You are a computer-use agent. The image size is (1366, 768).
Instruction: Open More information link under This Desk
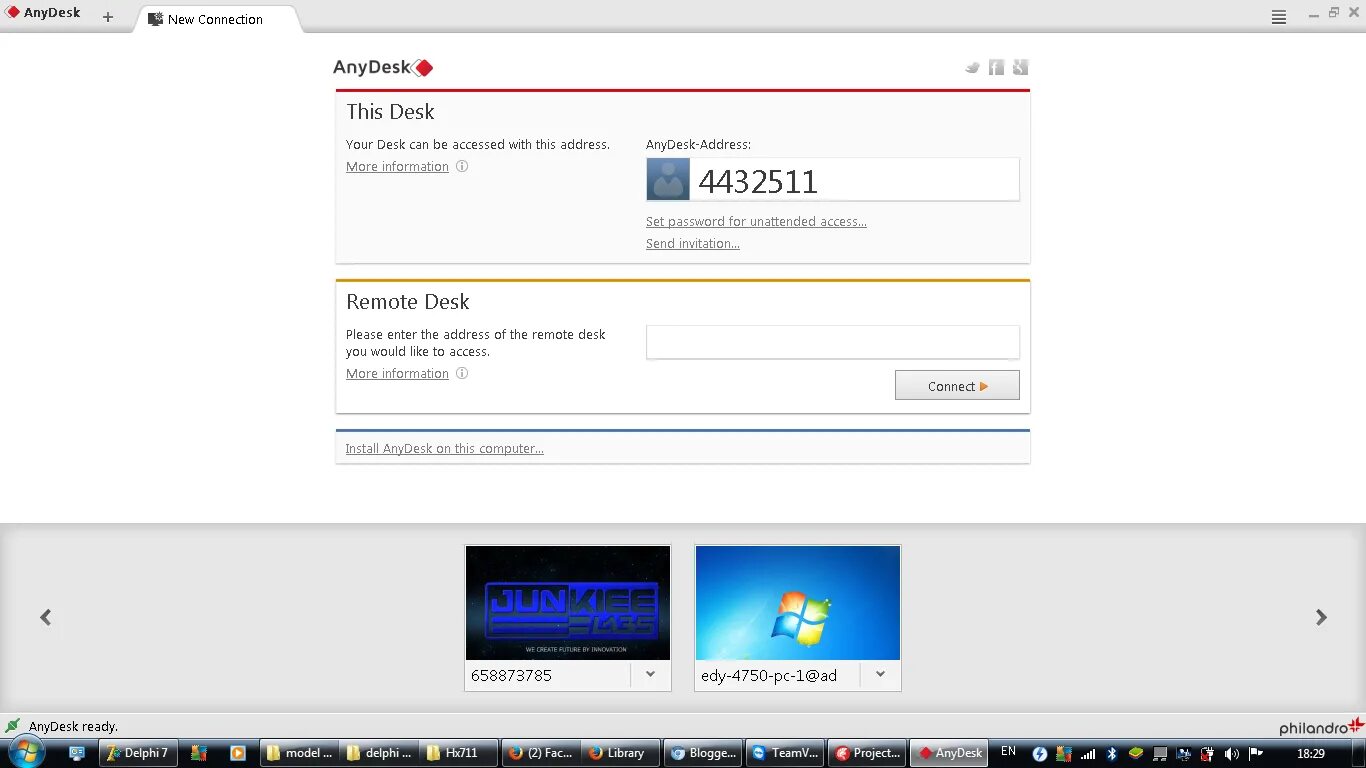(397, 166)
